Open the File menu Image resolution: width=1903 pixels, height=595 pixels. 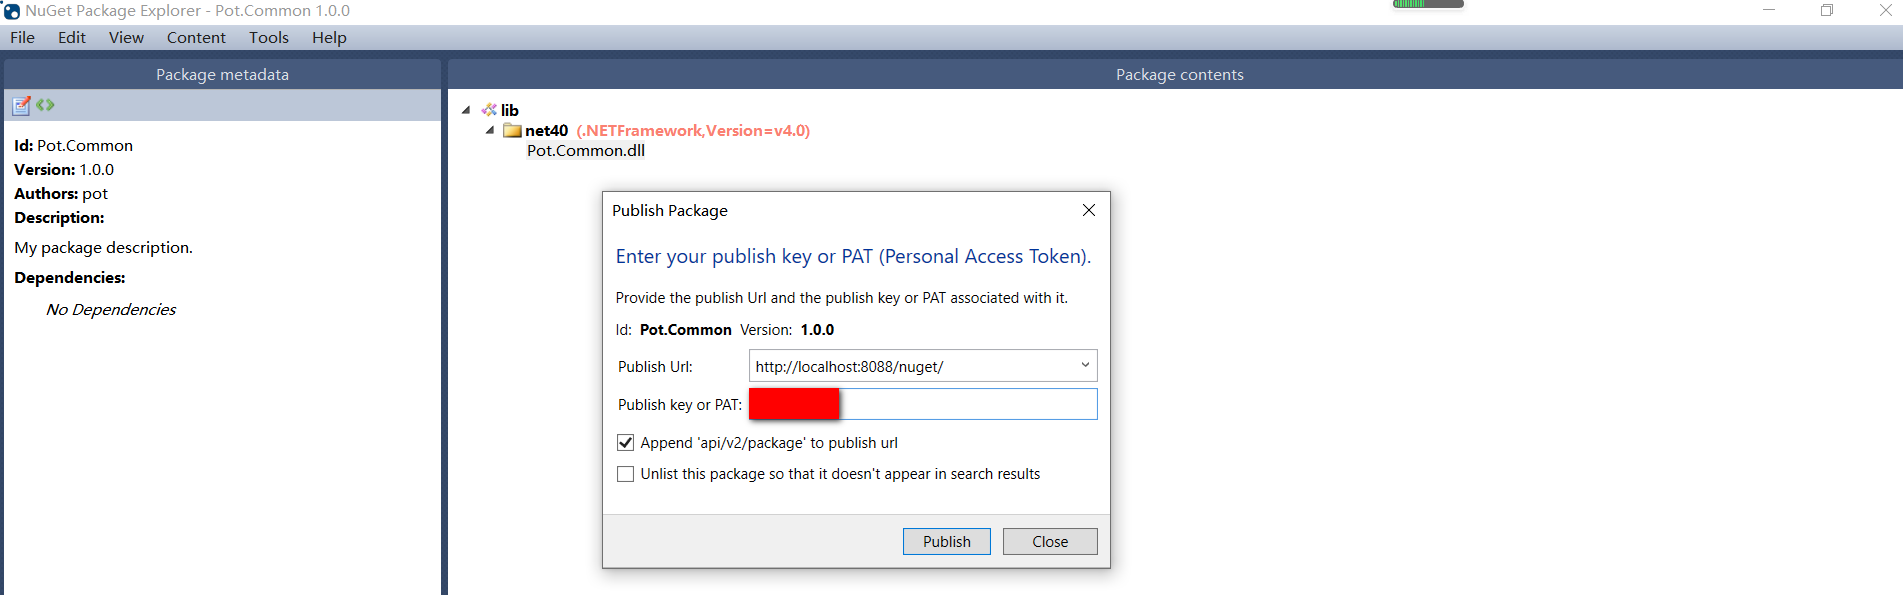pos(22,38)
